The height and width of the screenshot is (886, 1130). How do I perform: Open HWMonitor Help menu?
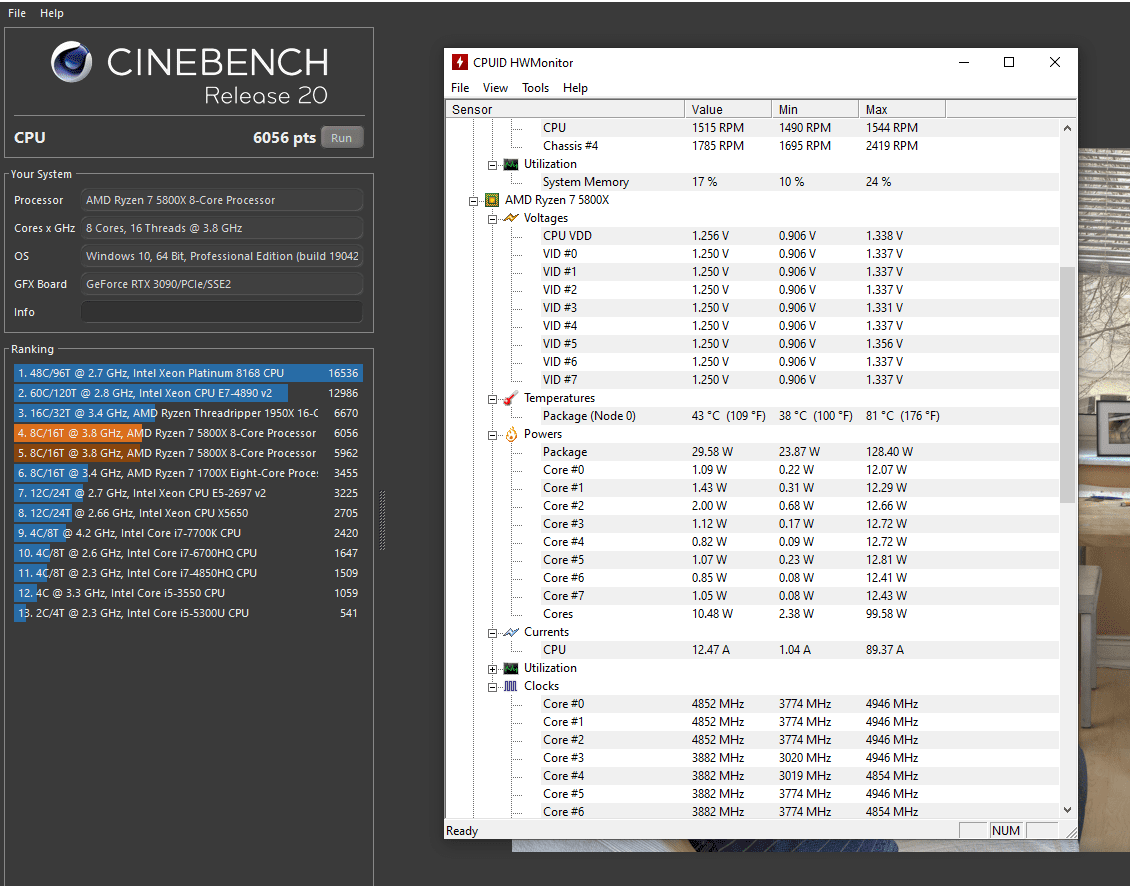pos(575,88)
